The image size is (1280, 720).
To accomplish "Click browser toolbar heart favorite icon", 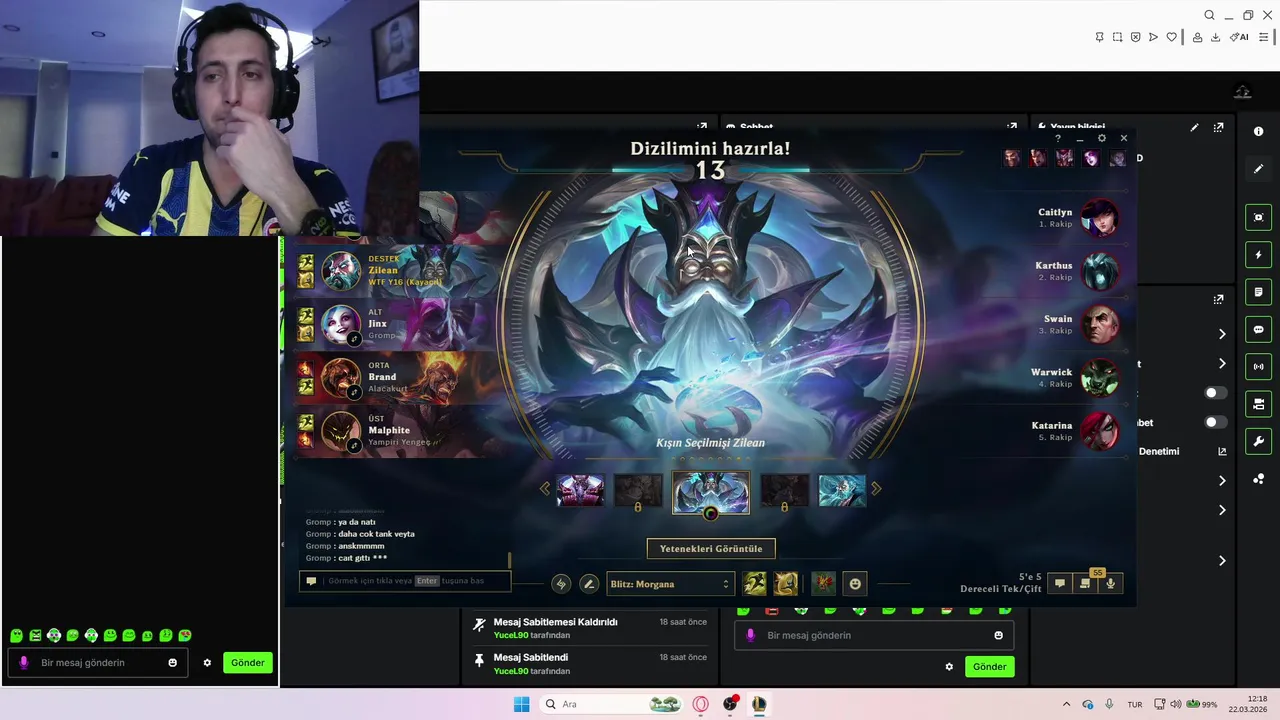I will [1171, 37].
